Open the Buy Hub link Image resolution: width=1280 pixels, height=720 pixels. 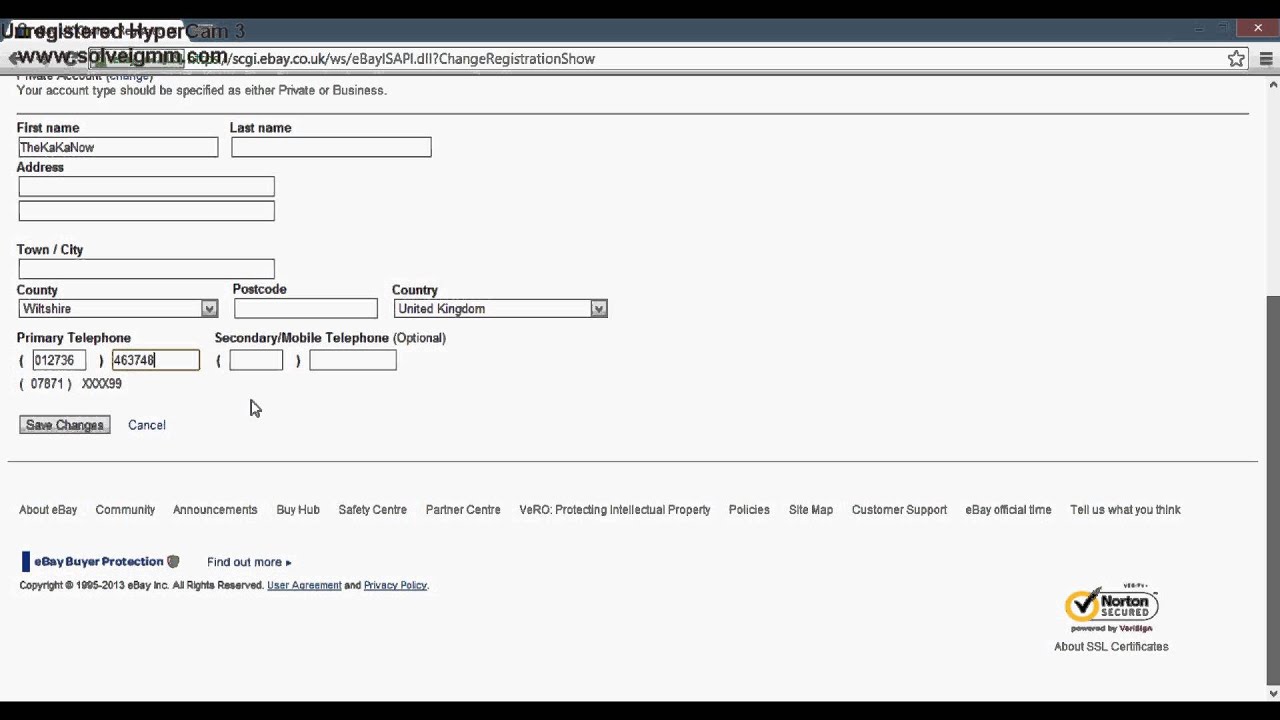pyautogui.click(x=298, y=510)
